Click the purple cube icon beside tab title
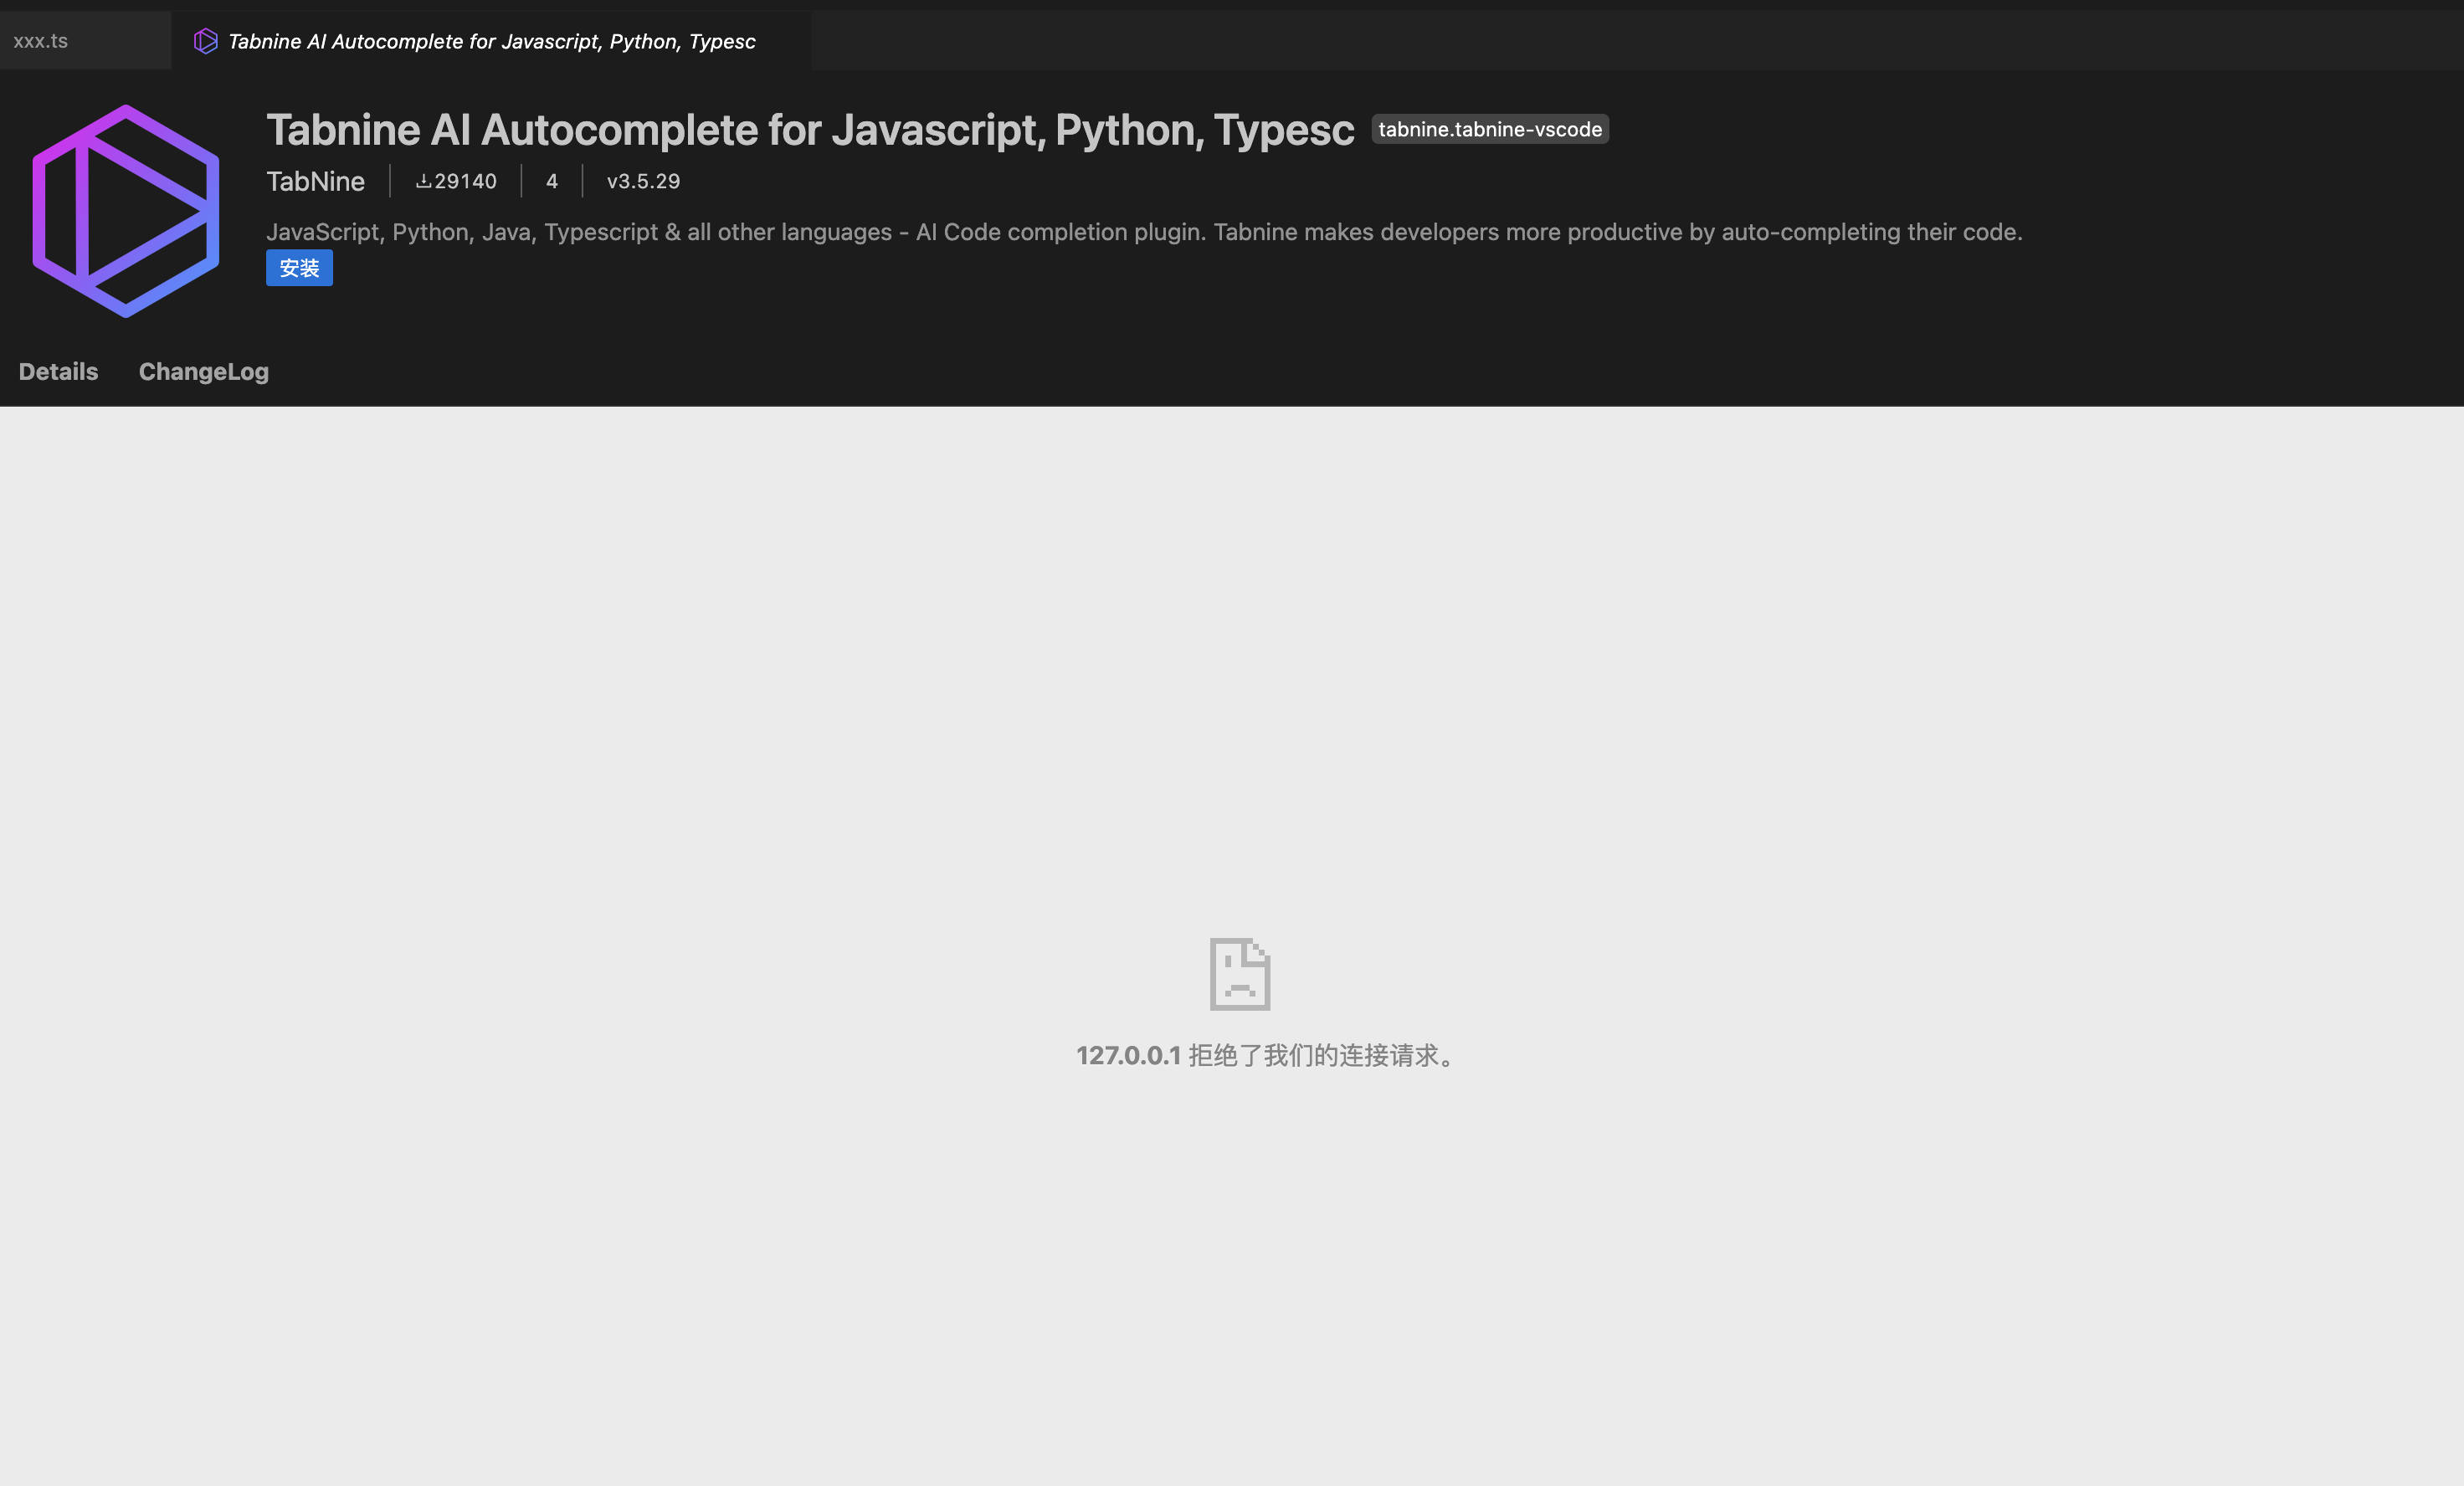This screenshot has width=2464, height=1486. pos(205,40)
